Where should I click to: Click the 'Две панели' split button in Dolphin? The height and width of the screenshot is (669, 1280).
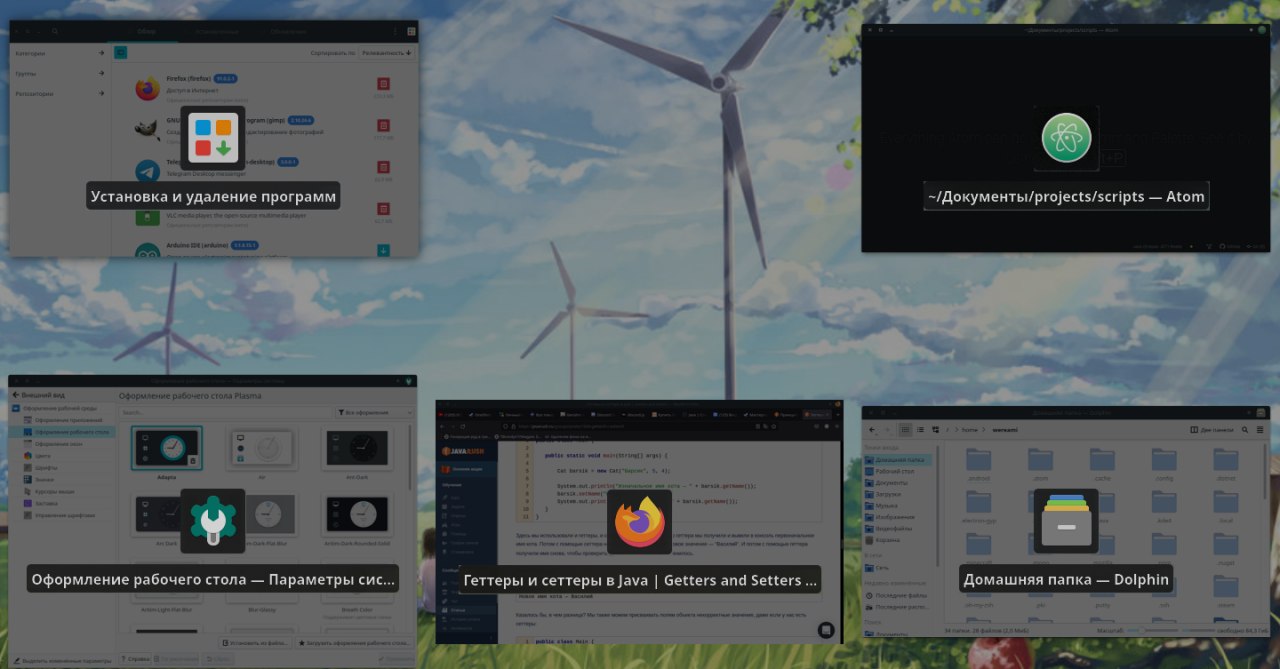(1212, 429)
